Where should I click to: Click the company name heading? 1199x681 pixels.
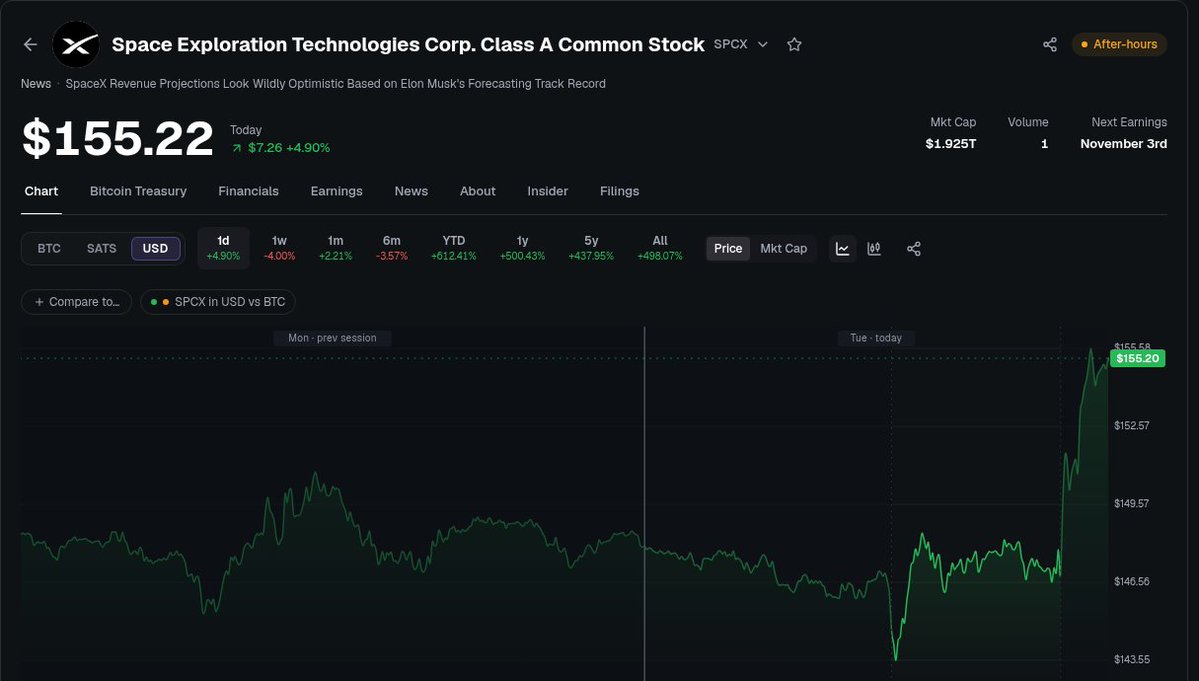click(x=408, y=44)
